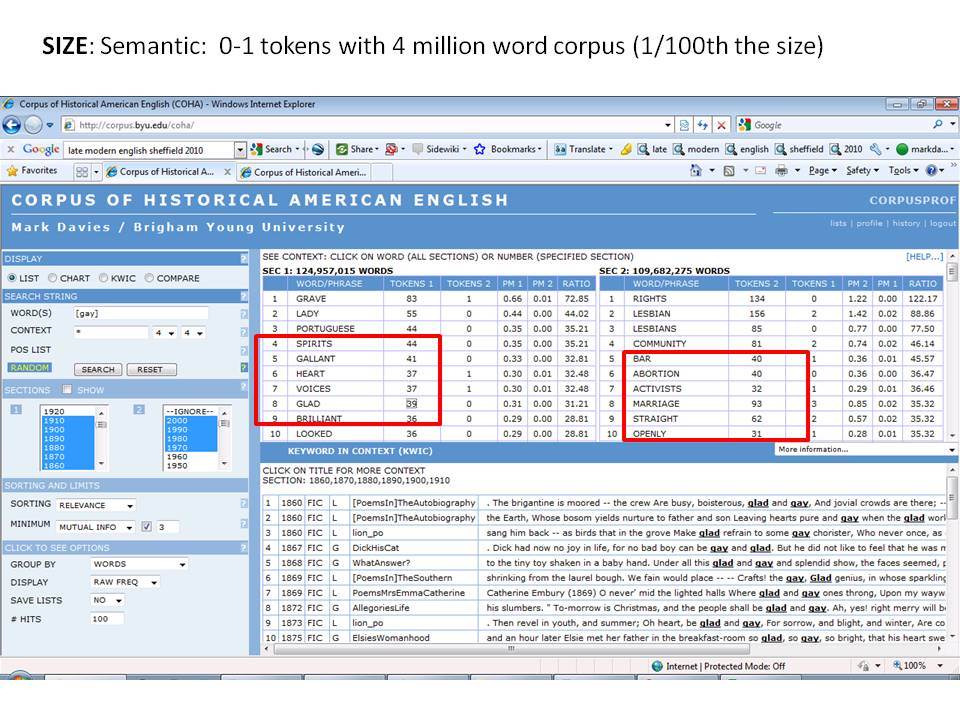
Task: Open the DISPLAY dropdown showing RAW FREQ
Action: (x=125, y=582)
